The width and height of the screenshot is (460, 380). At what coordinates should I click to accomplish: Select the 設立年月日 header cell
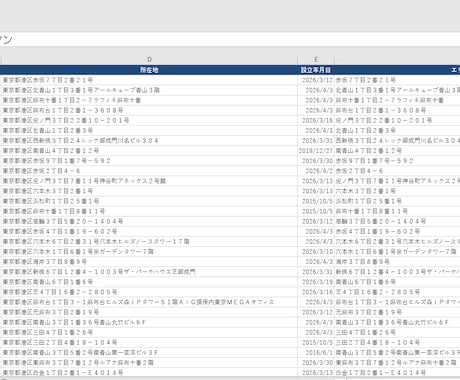click(316, 70)
